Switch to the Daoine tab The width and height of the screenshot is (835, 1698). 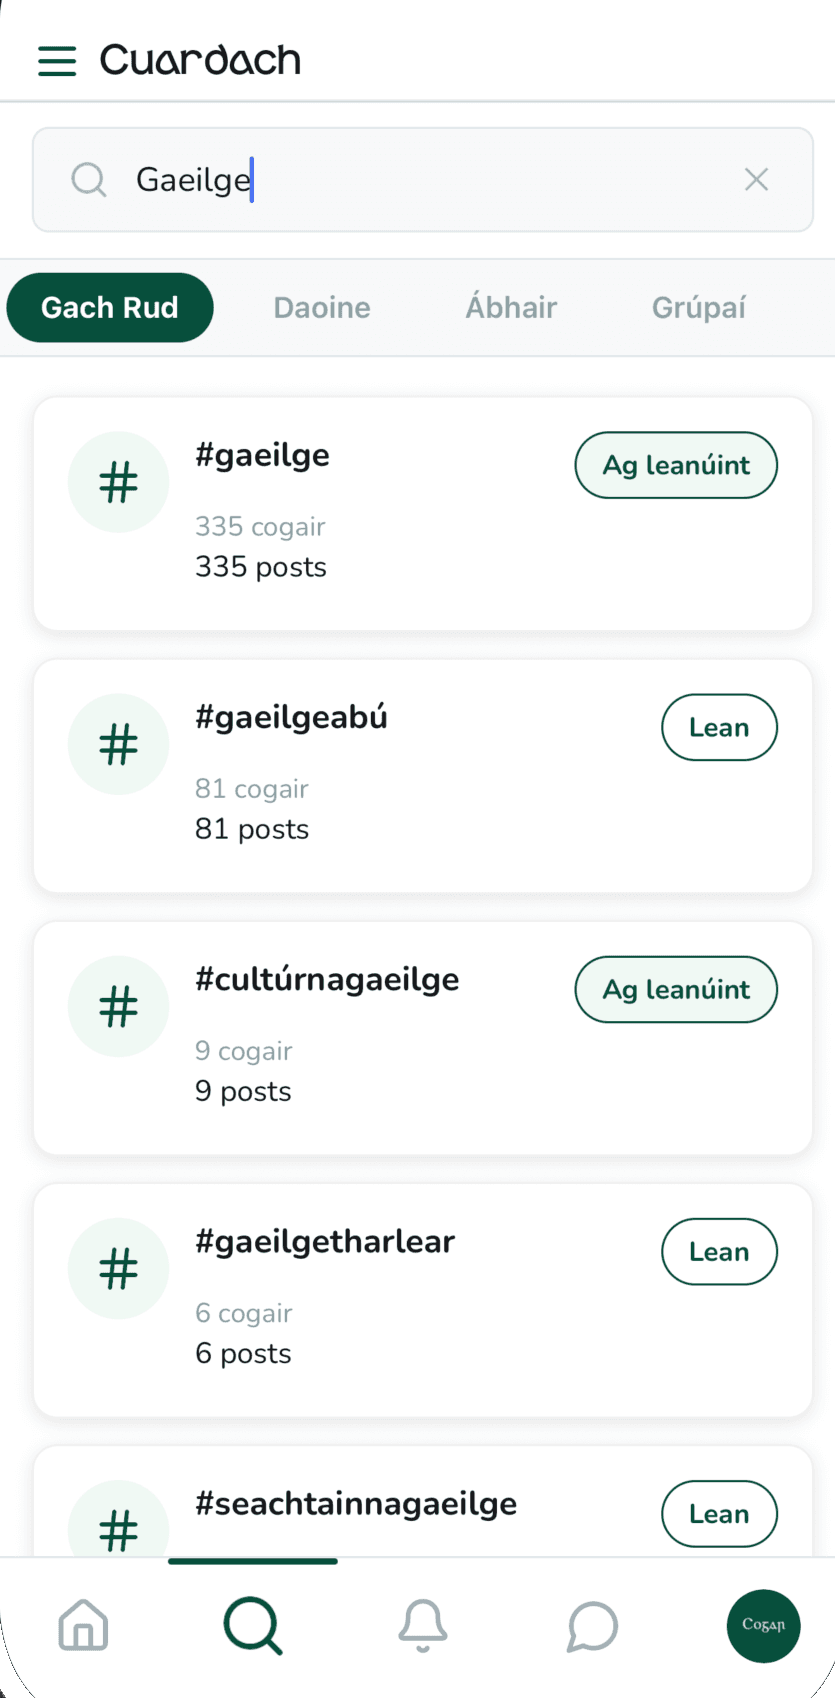click(322, 307)
